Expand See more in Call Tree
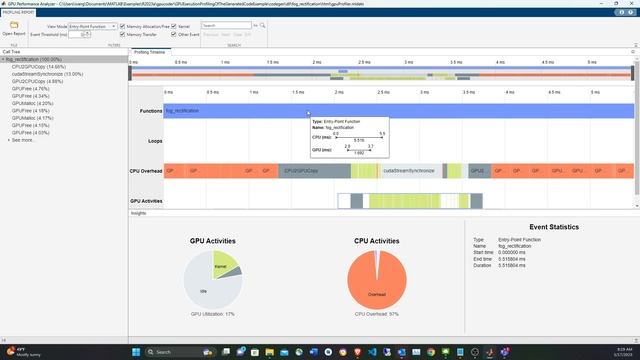The height and width of the screenshot is (360, 640). coord(9,140)
